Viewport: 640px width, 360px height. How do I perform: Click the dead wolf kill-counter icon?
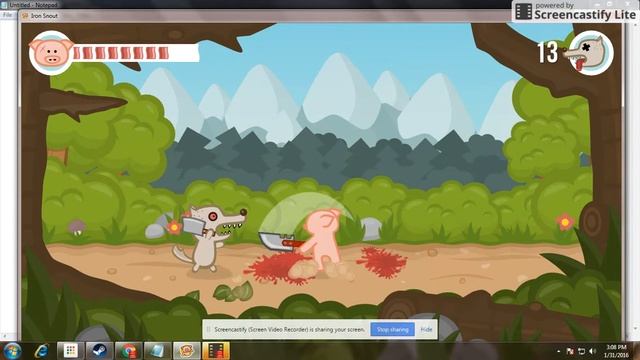pyautogui.click(x=590, y=53)
